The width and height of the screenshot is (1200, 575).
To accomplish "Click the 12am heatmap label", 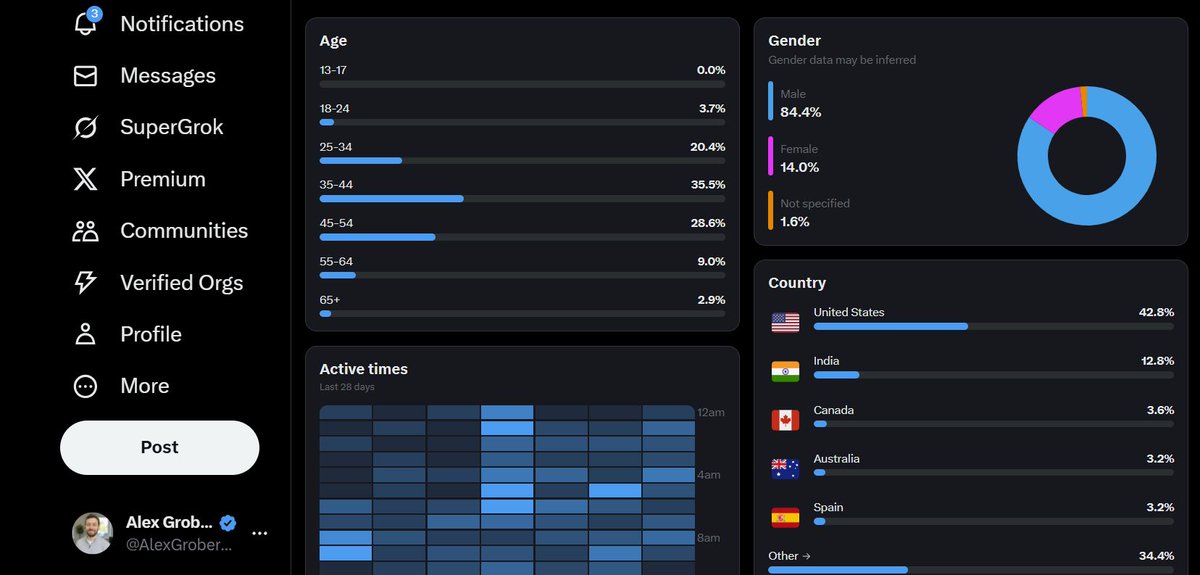I will point(709,413).
